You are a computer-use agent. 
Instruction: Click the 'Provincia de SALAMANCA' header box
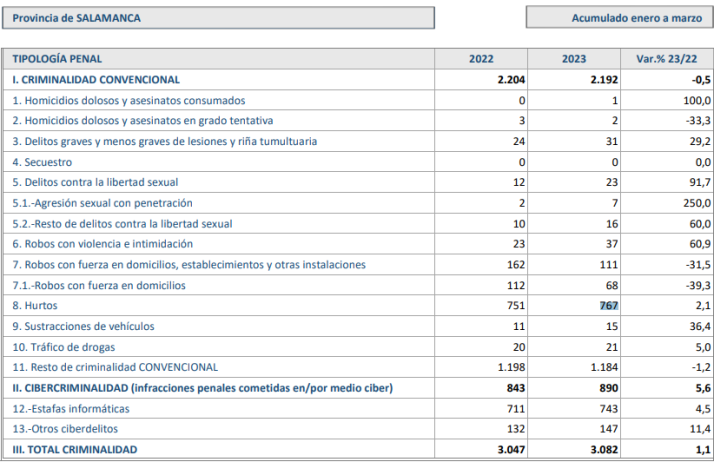coord(218,18)
